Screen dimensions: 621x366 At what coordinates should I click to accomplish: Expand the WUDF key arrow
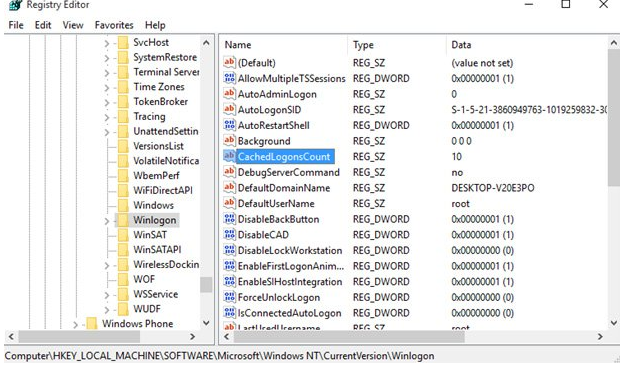(x=107, y=309)
